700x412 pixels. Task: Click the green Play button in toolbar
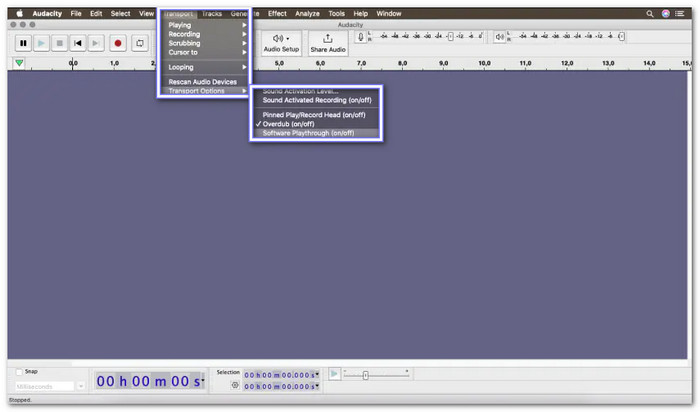click(41, 43)
